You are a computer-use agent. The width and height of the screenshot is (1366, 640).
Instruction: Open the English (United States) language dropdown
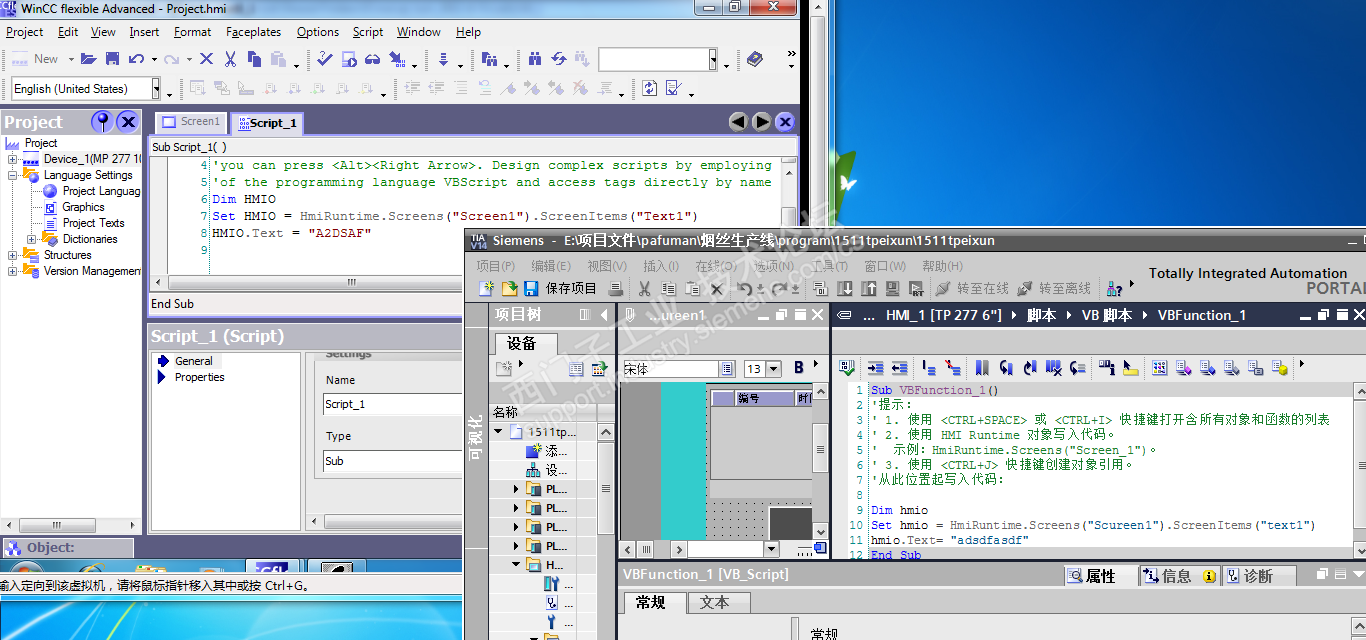coord(156,89)
